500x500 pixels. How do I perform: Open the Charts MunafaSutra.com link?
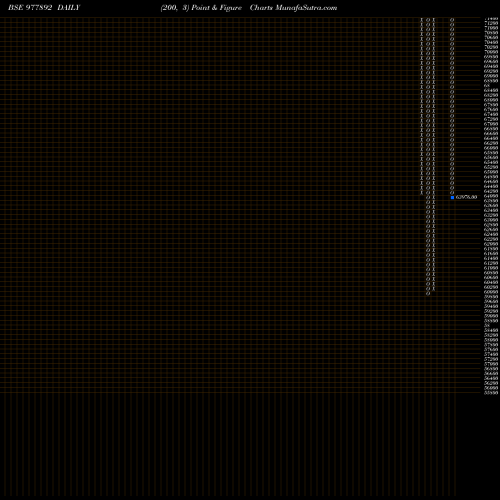click(x=293, y=8)
